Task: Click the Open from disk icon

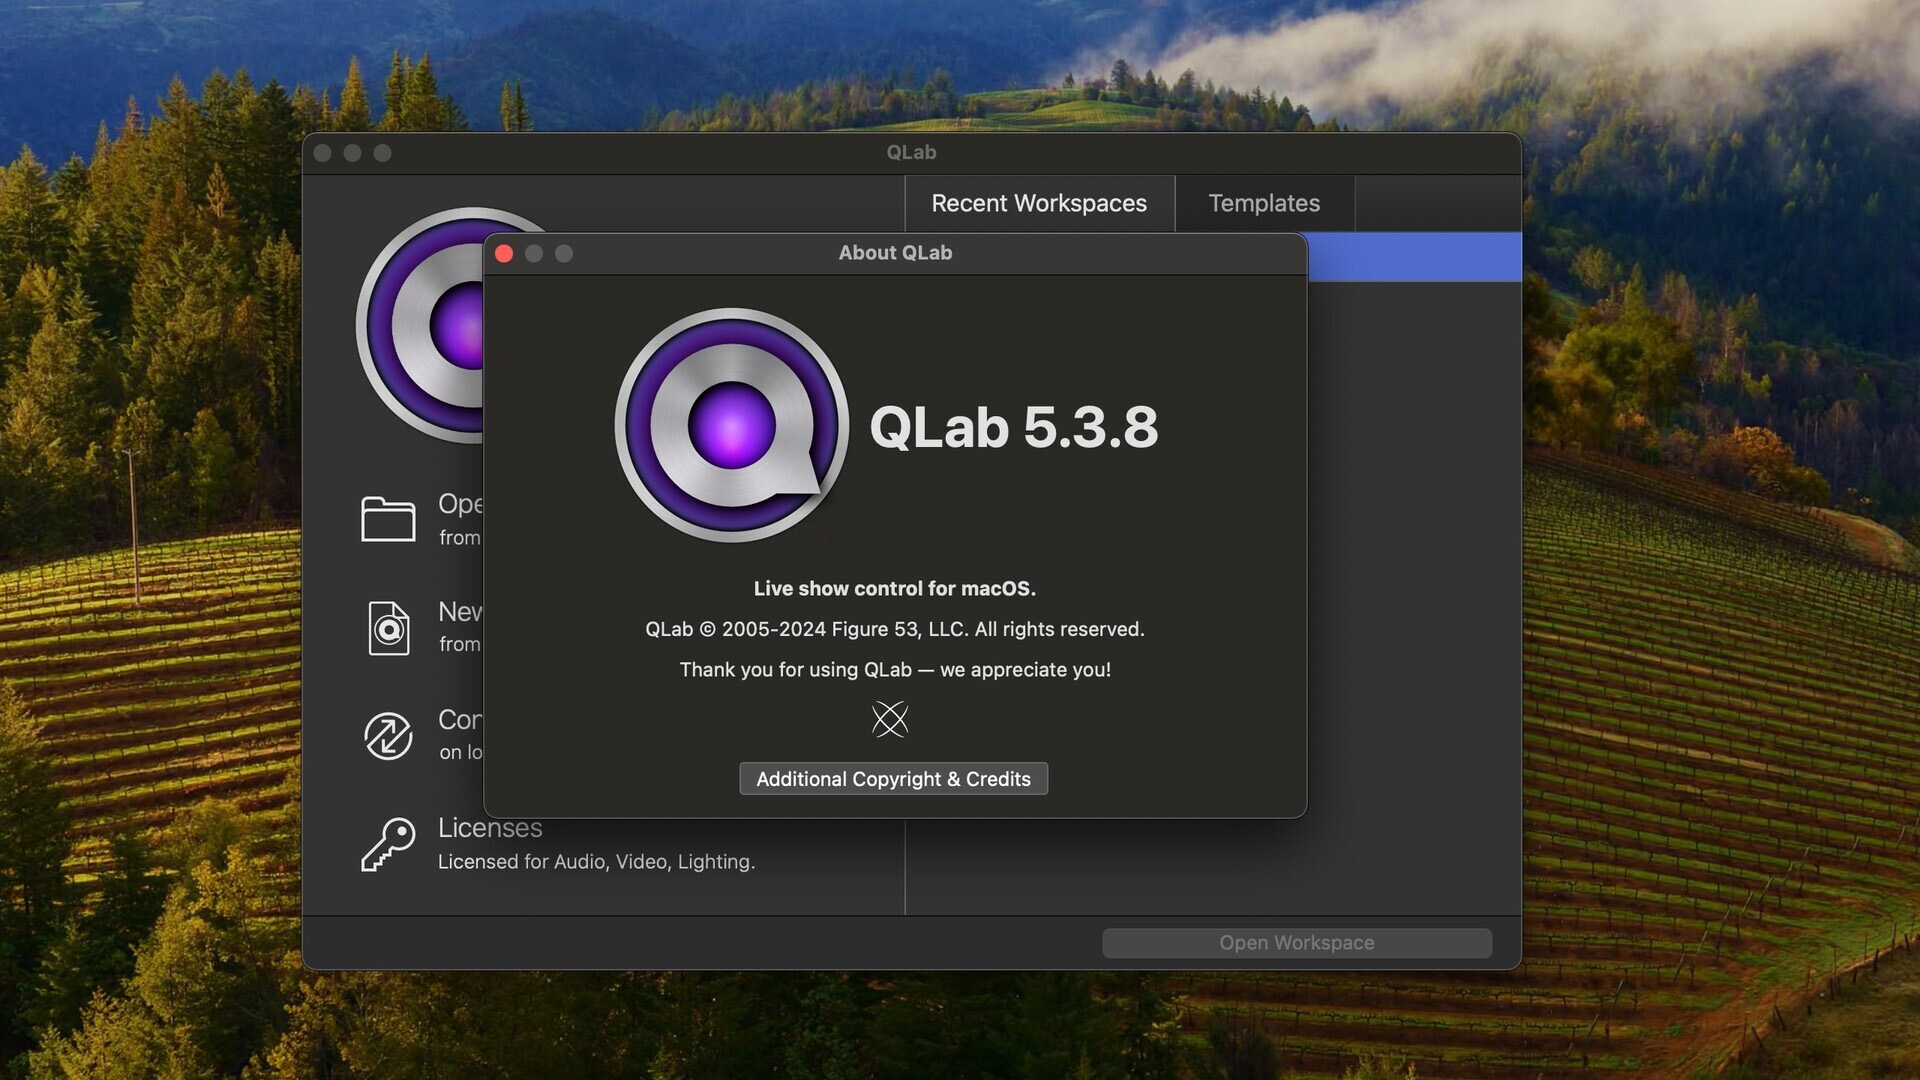Action: tap(388, 518)
